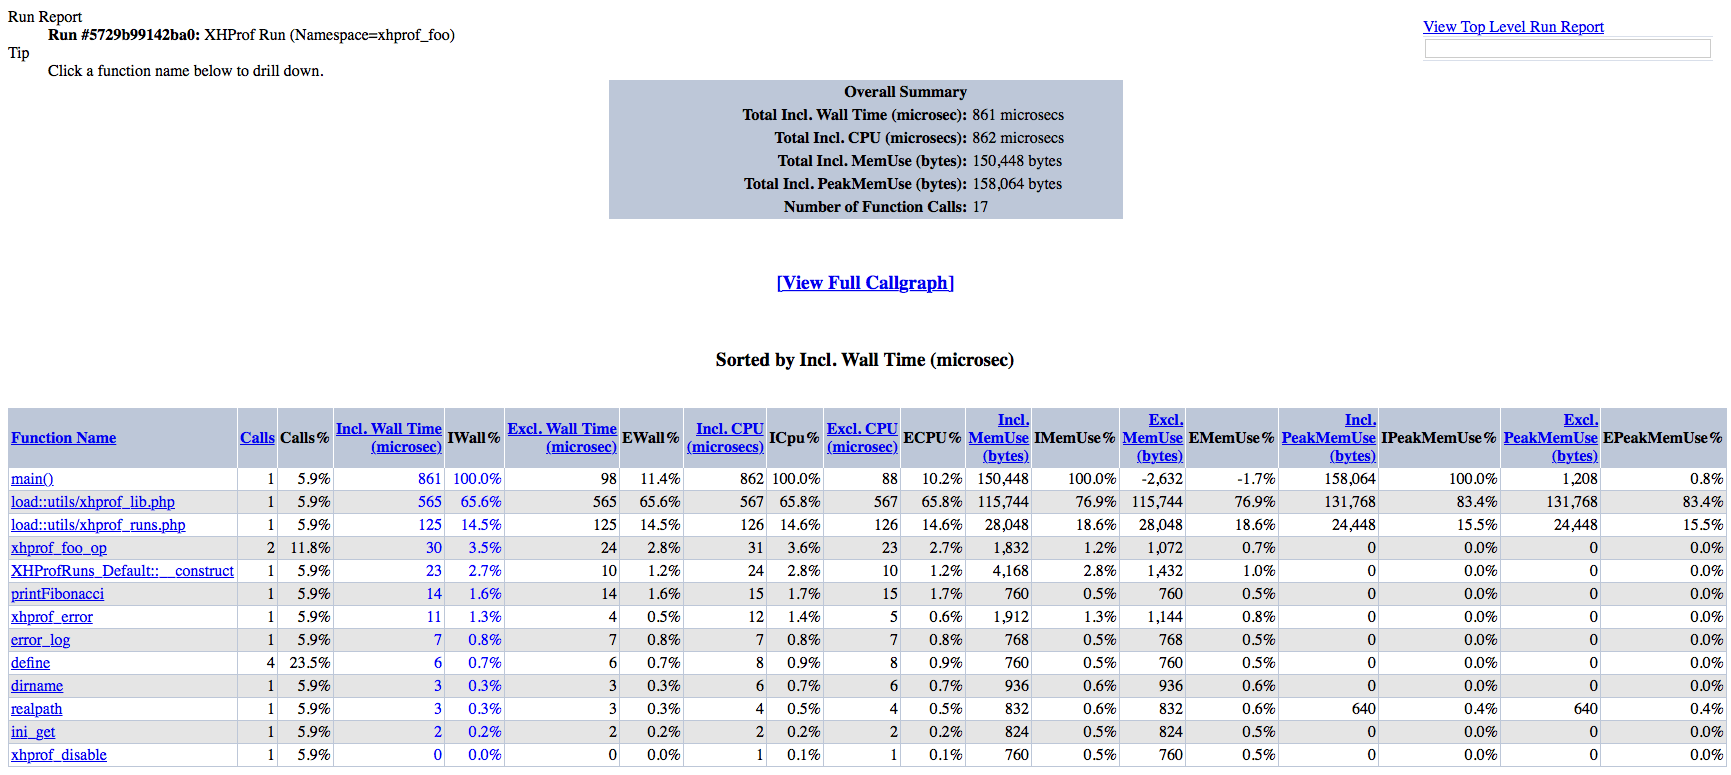Viewport: 1731px width, 775px height.
Task: Open the View Full Callgraph link
Action: pos(865,283)
